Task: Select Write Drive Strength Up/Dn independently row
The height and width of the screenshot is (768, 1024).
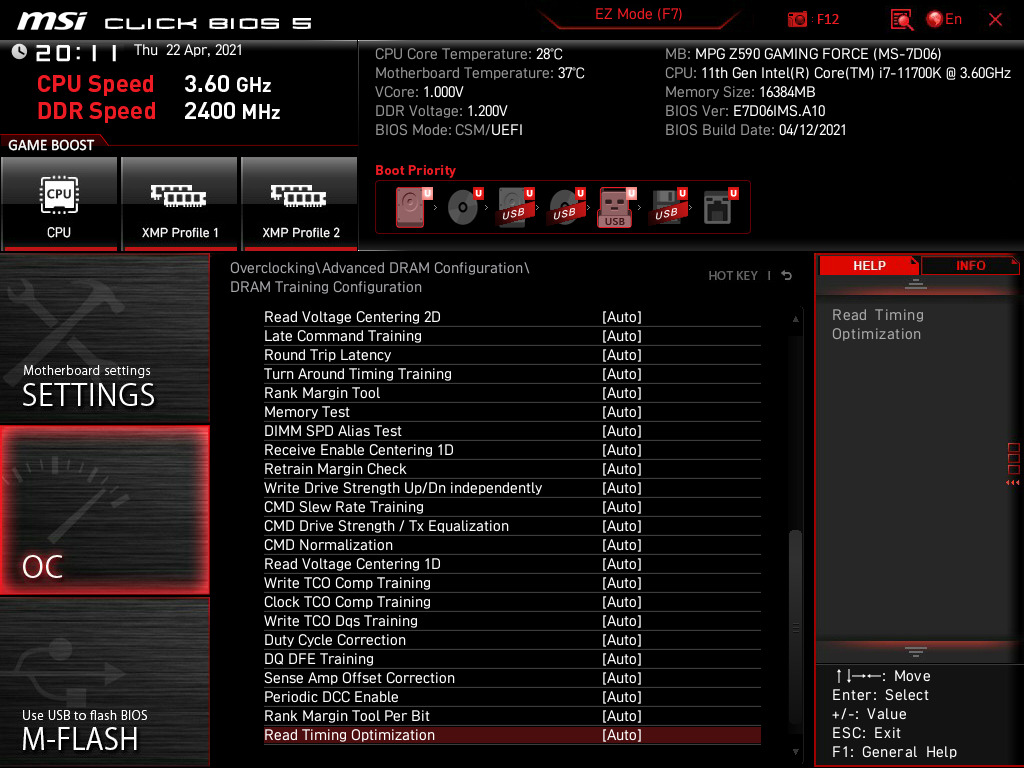Action: click(512, 488)
